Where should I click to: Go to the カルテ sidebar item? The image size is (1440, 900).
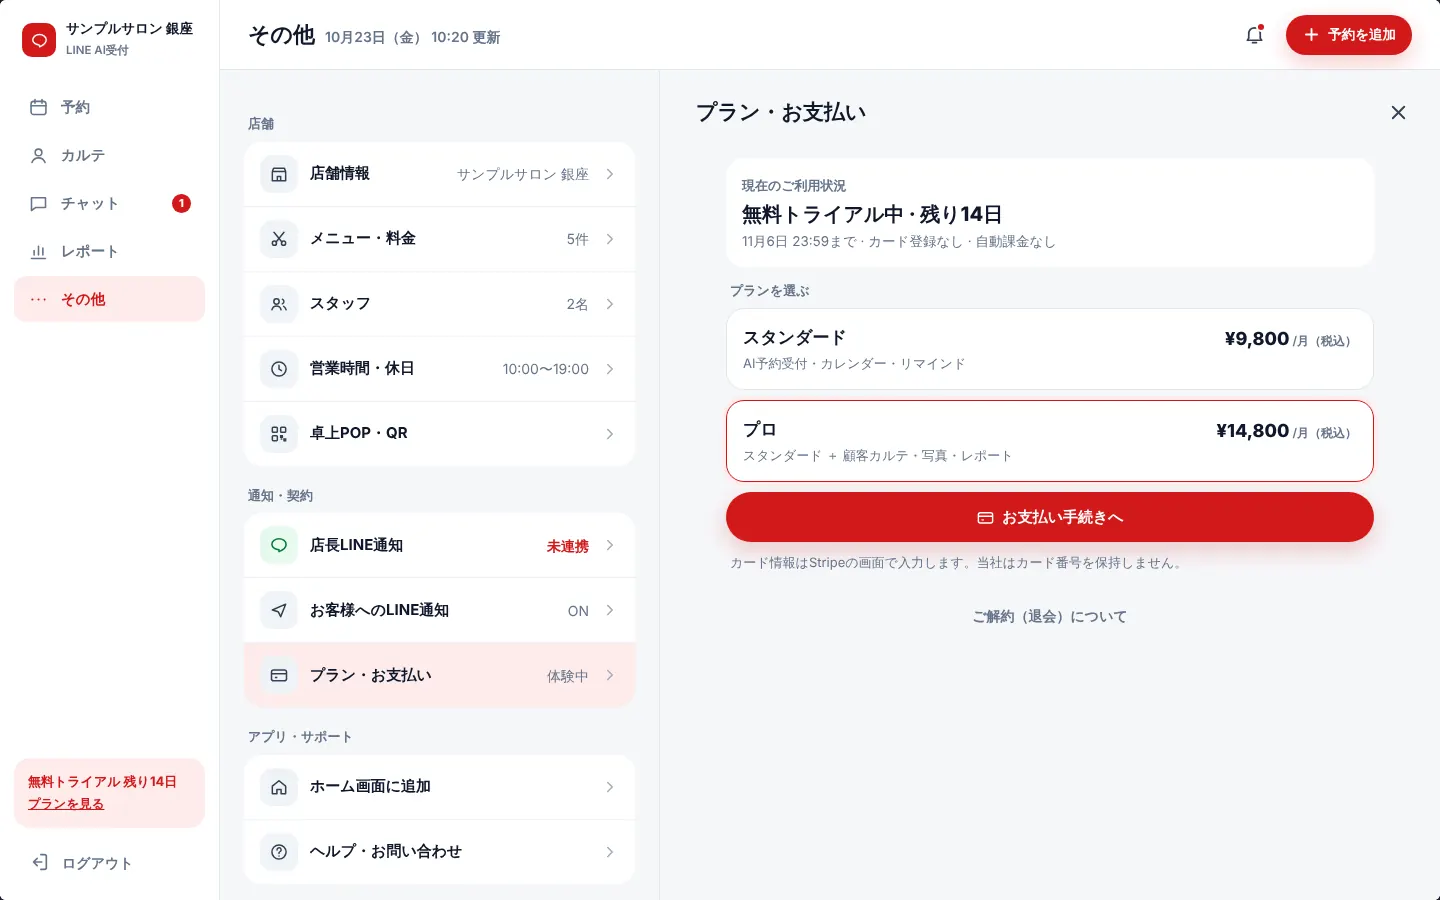(x=110, y=155)
